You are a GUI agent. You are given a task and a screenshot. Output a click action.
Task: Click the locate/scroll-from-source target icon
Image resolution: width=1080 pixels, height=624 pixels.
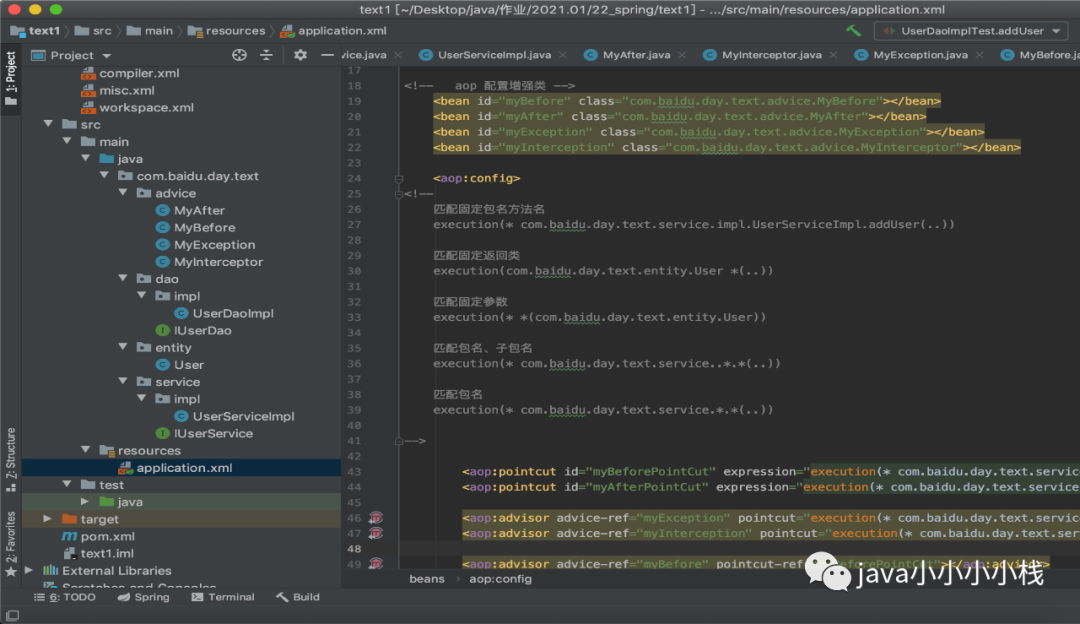click(239, 55)
